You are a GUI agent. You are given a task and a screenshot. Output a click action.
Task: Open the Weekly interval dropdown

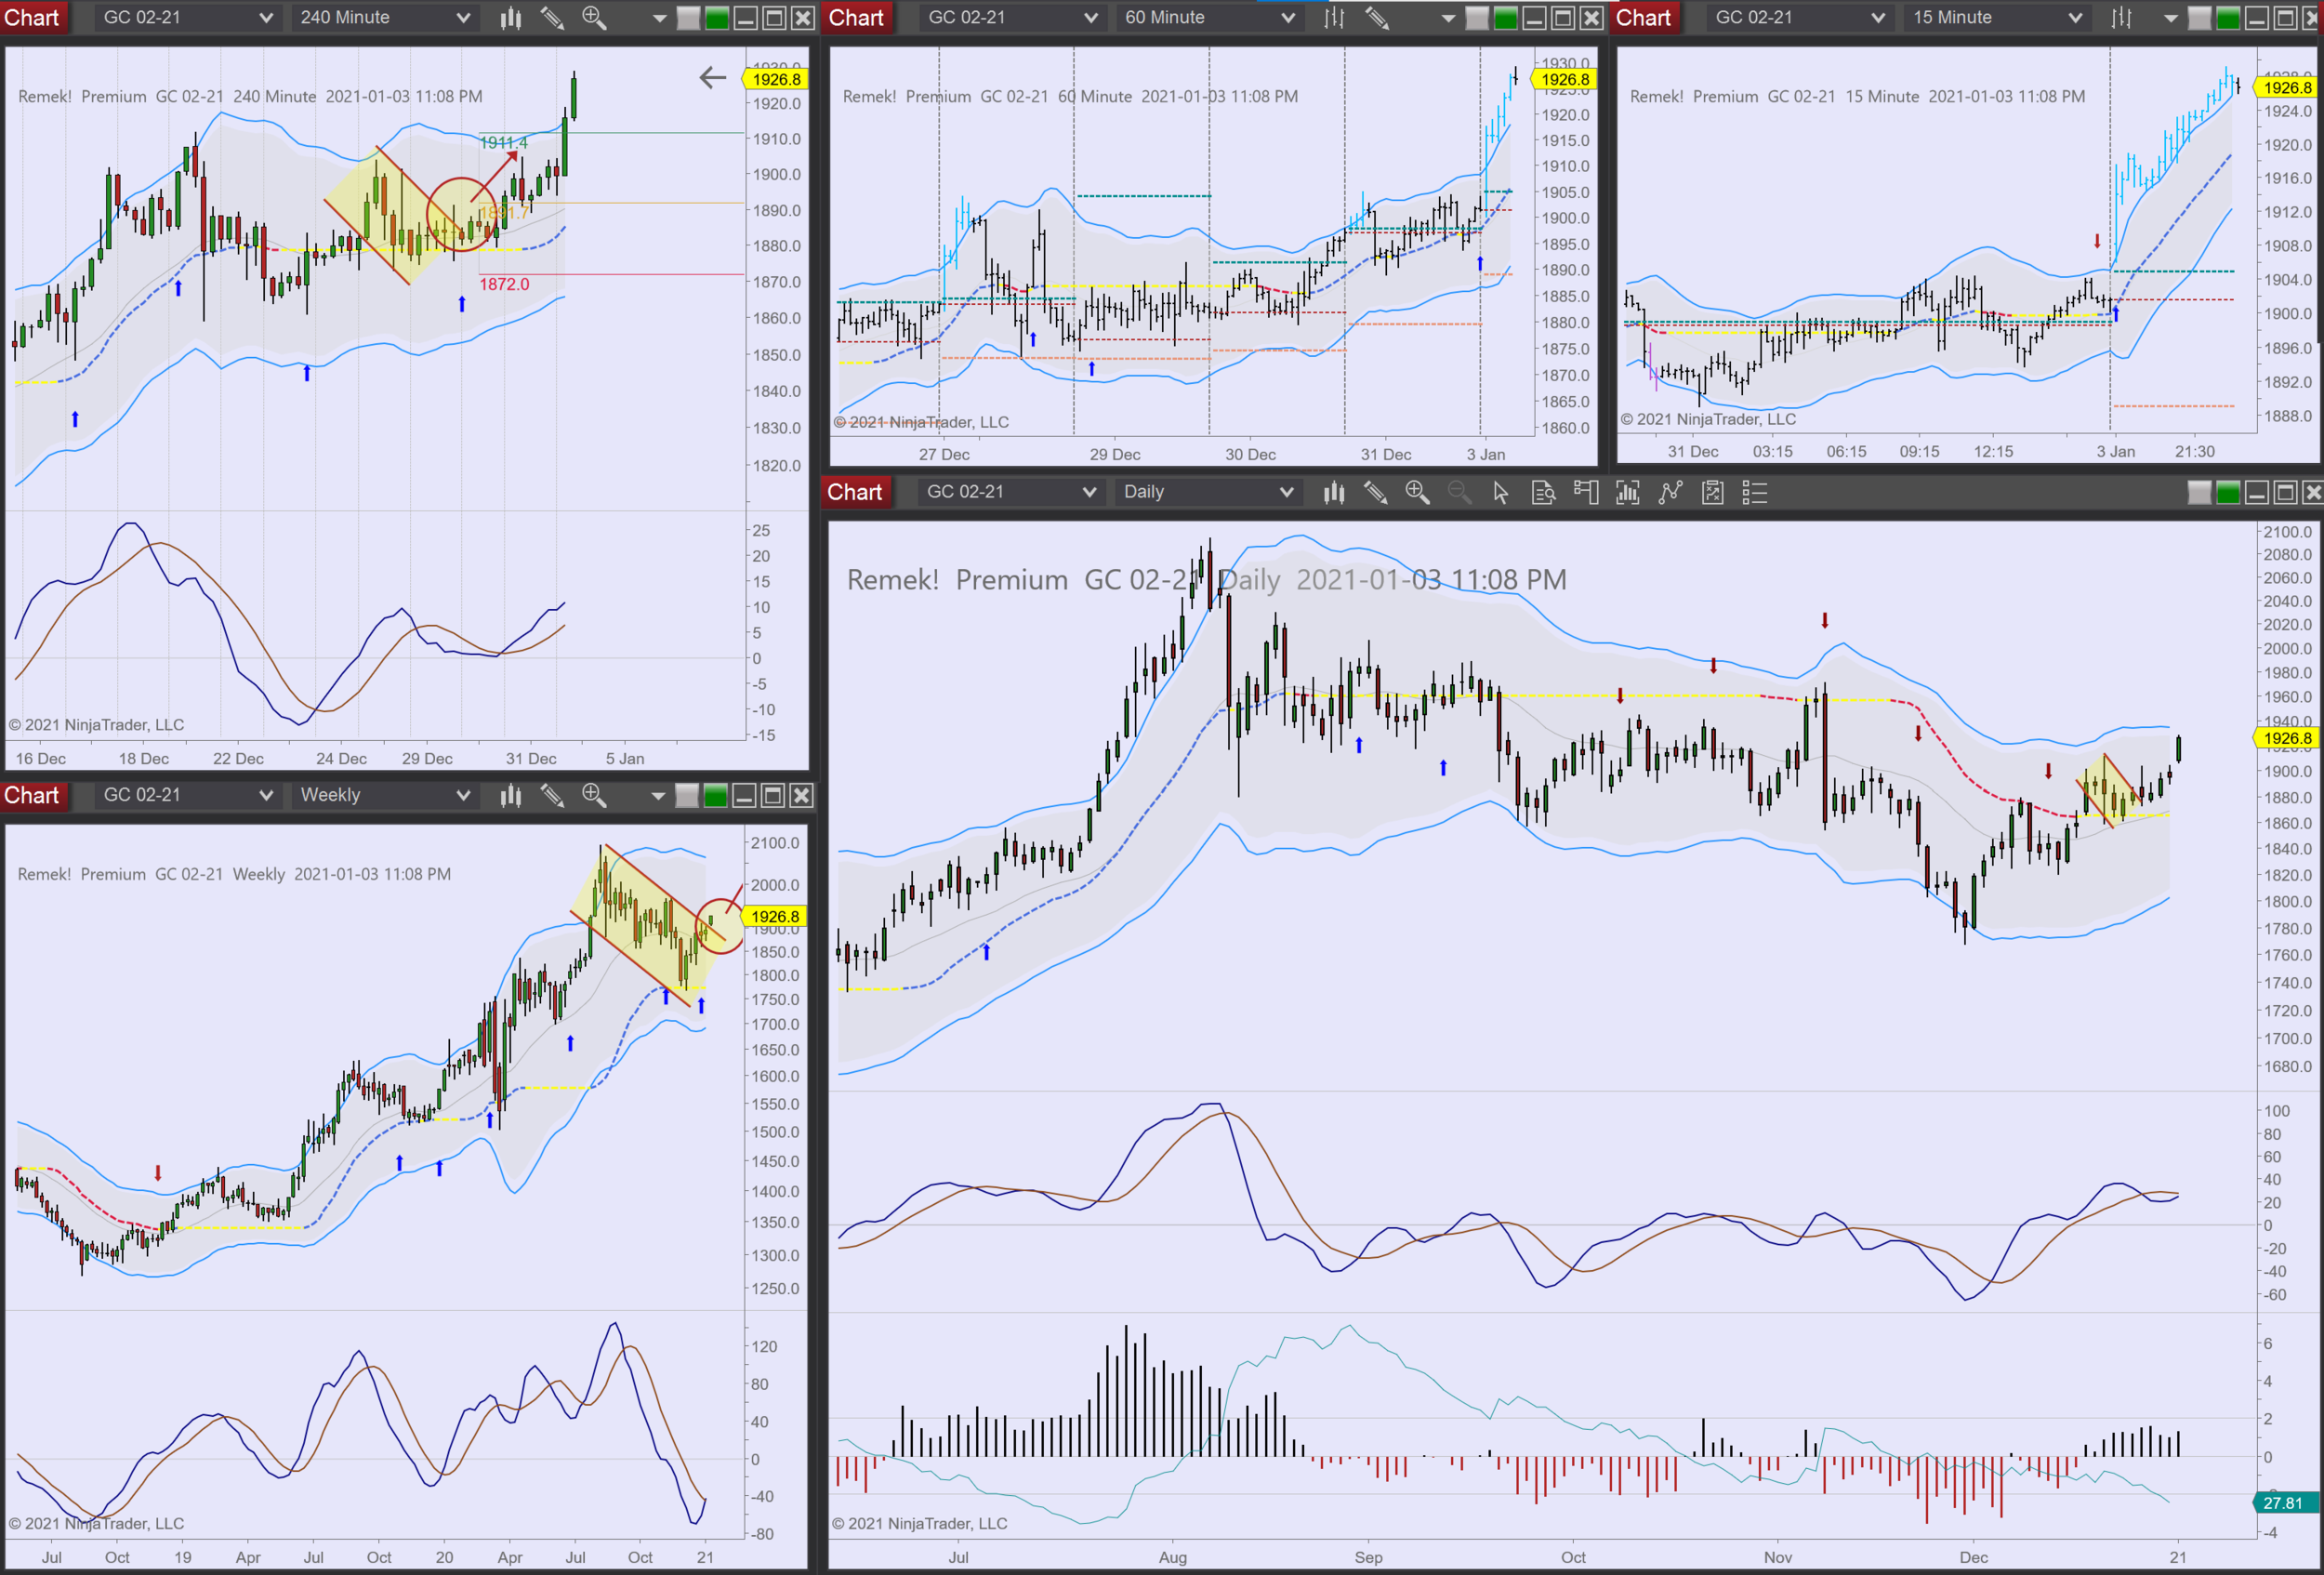[x=384, y=795]
